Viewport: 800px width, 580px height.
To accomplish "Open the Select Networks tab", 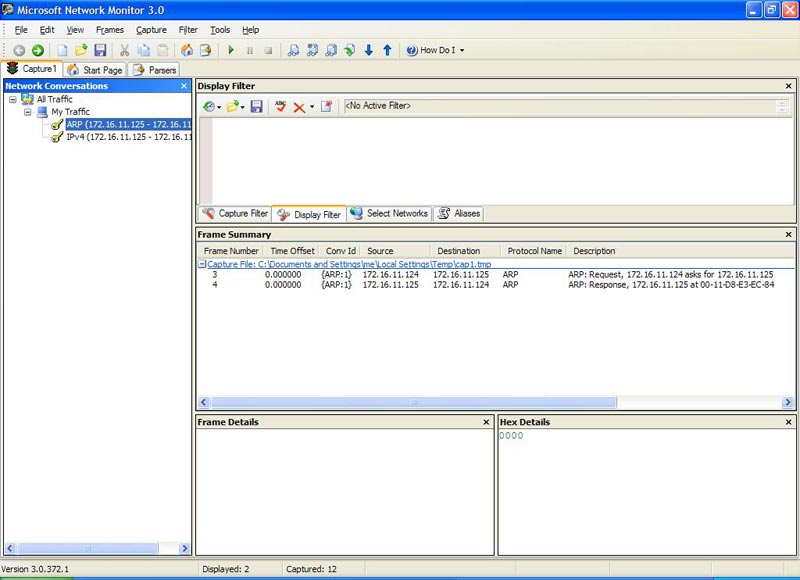I will [389, 213].
